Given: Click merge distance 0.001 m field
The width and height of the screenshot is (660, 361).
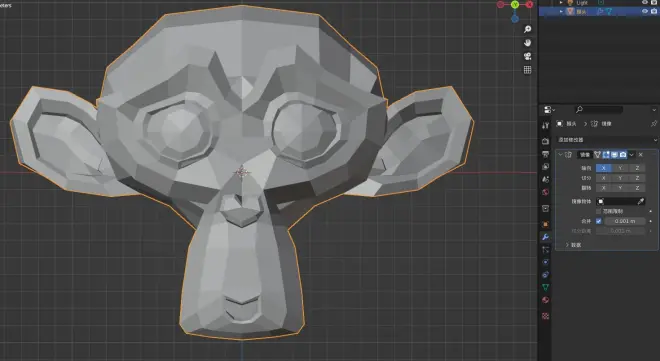Looking at the screenshot, I should 625,221.
